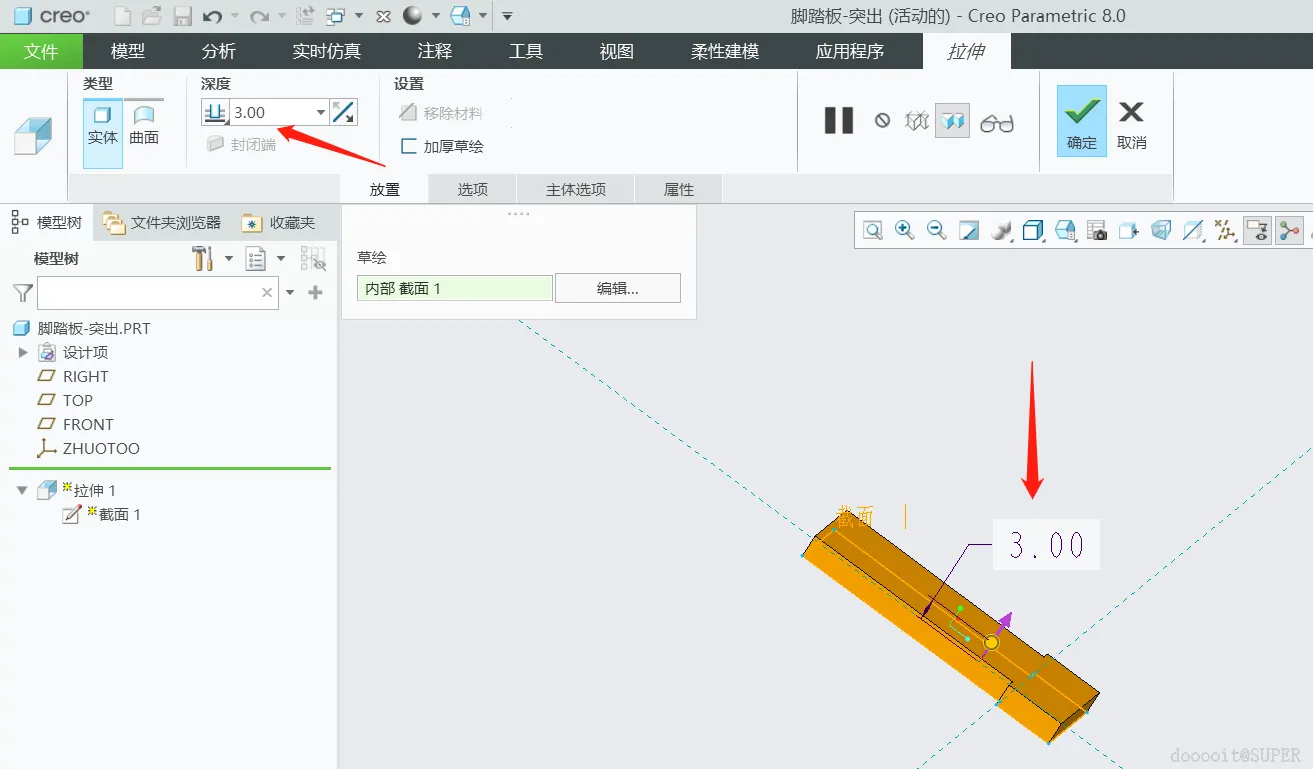This screenshot has width=1313, height=769.
Task: Add filter with plus icon in tree
Action: [316, 292]
